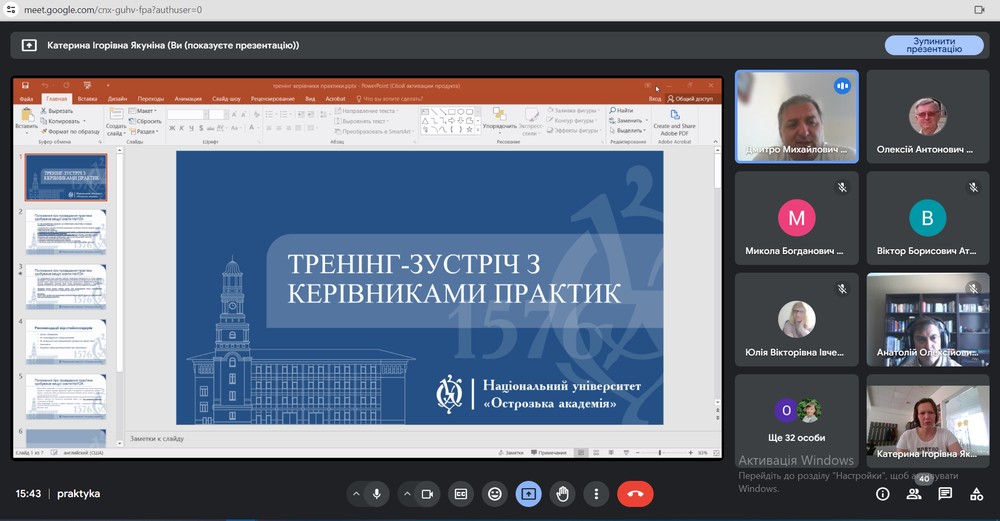Open Acrobat ribbon tab
Screen dimensions: 1000x521
click(335, 99)
